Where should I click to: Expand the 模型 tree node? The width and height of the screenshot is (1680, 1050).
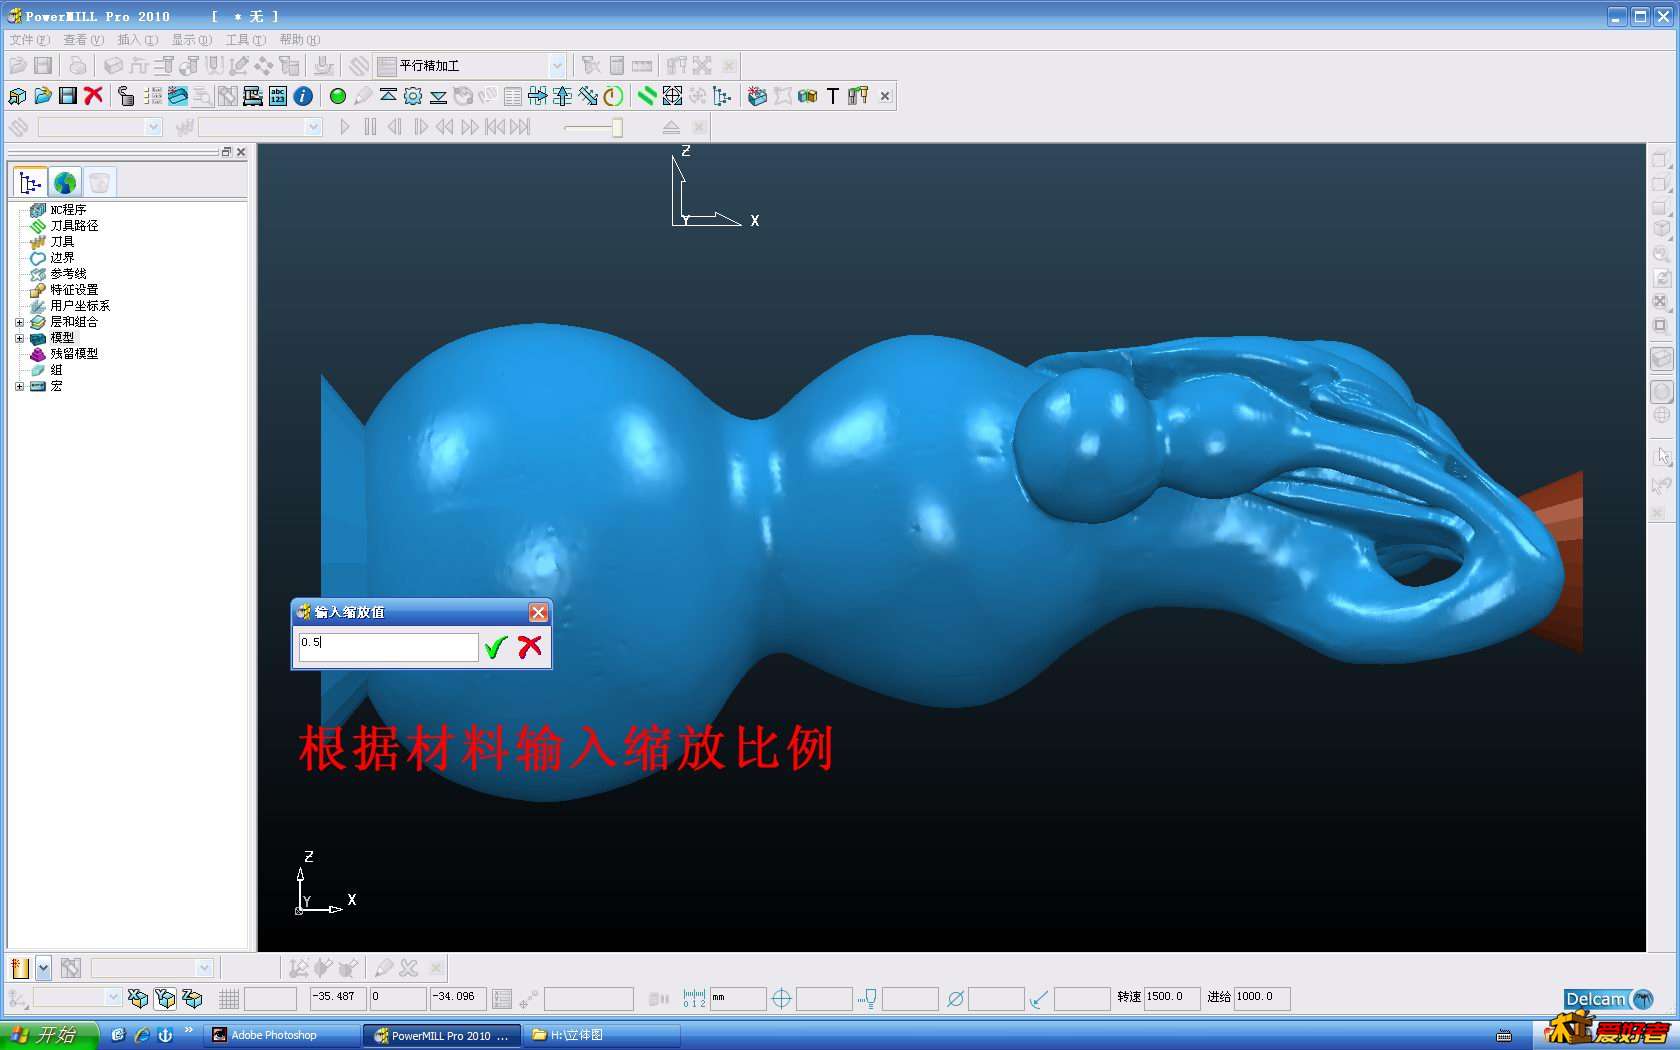click(19, 338)
